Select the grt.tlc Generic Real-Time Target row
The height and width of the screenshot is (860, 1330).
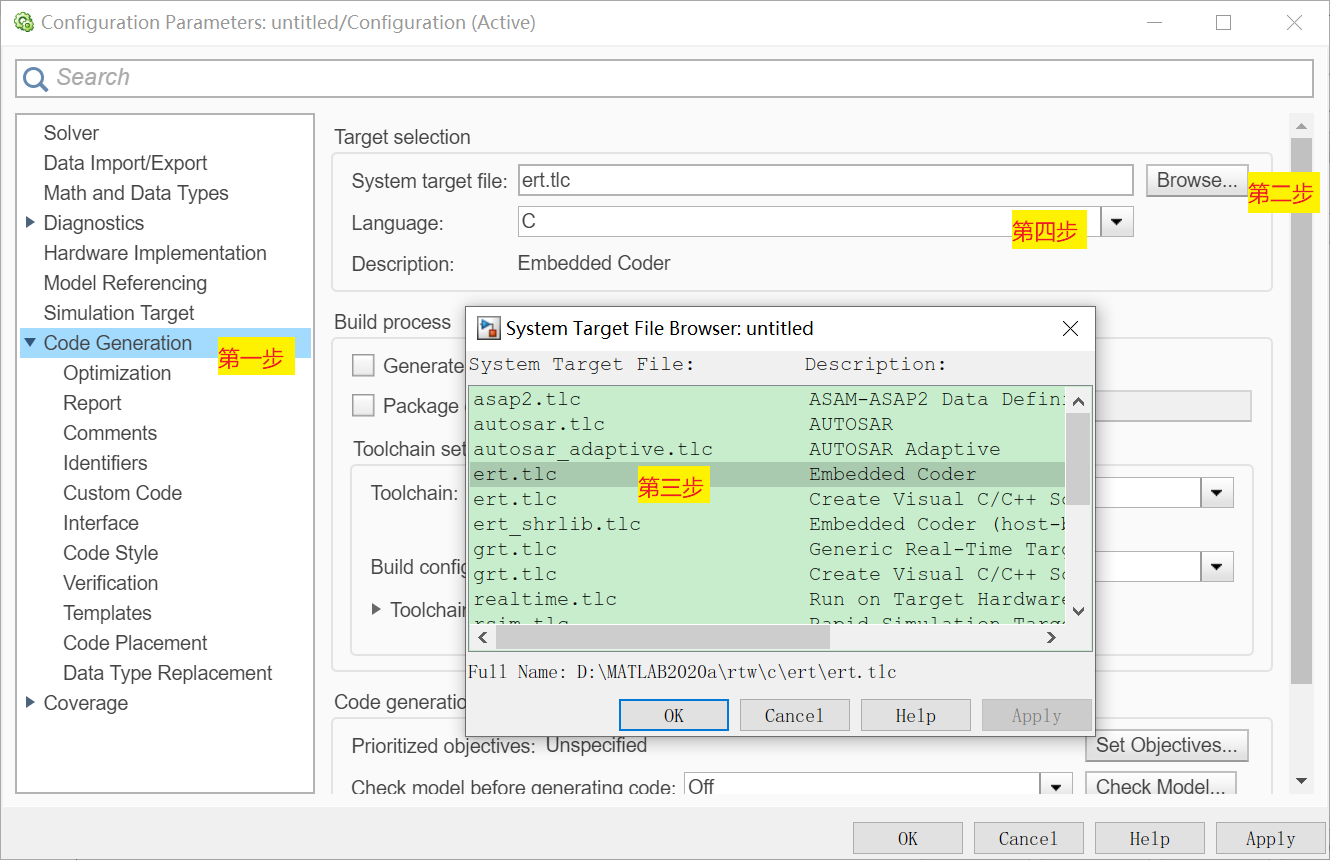pos(767,549)
